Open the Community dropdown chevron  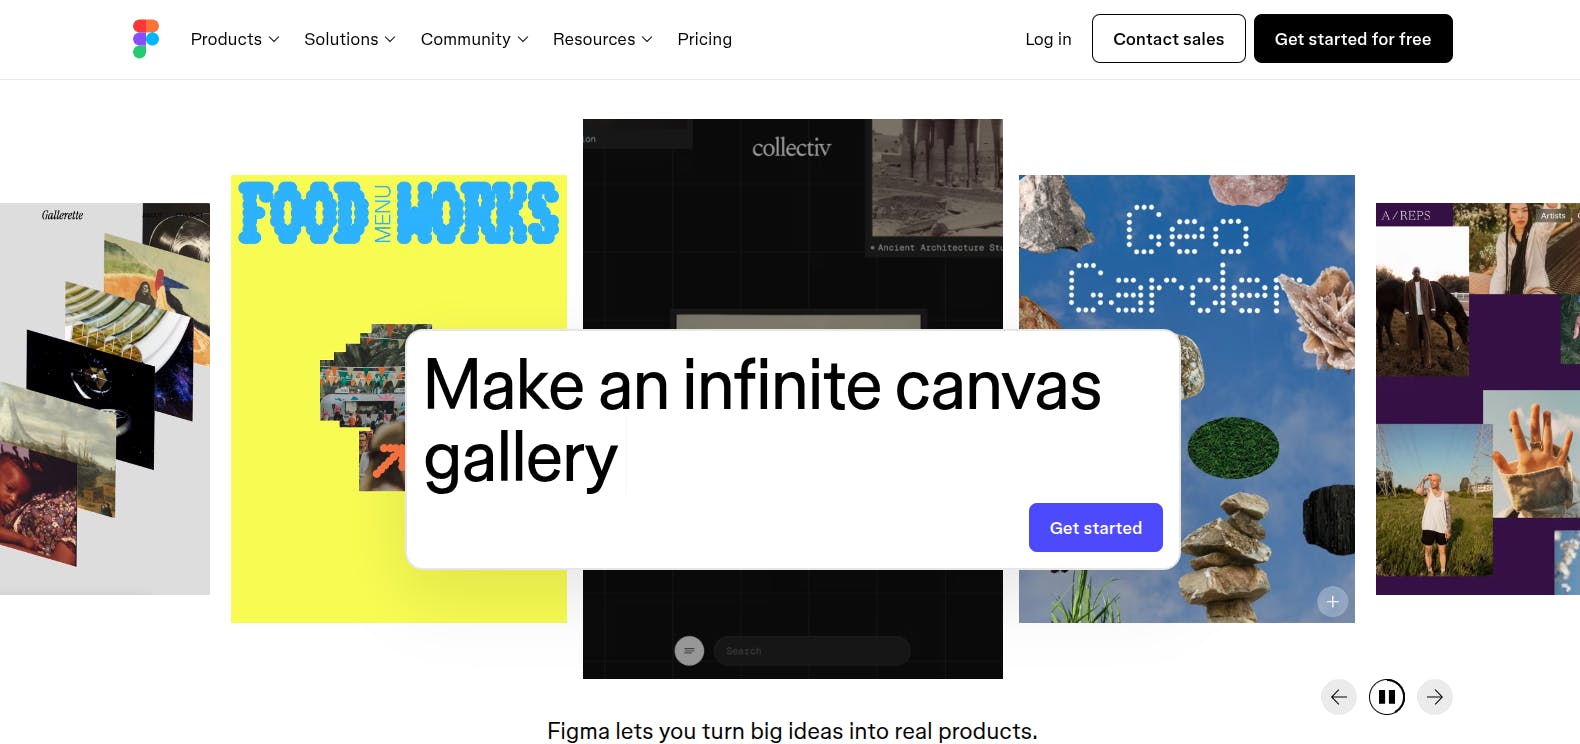tap(522, 39)
